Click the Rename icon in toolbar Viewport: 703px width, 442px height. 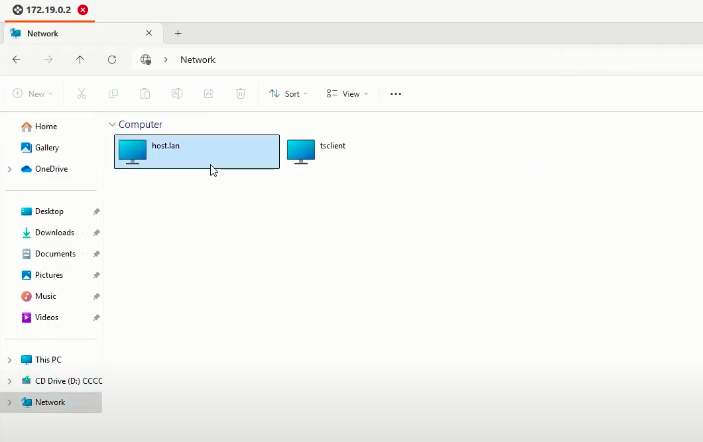[x=177, y=94]
